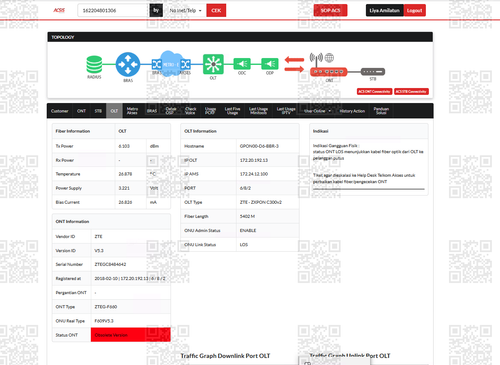Click the Indikasi Gangguan Fisik text

(335, 146)
